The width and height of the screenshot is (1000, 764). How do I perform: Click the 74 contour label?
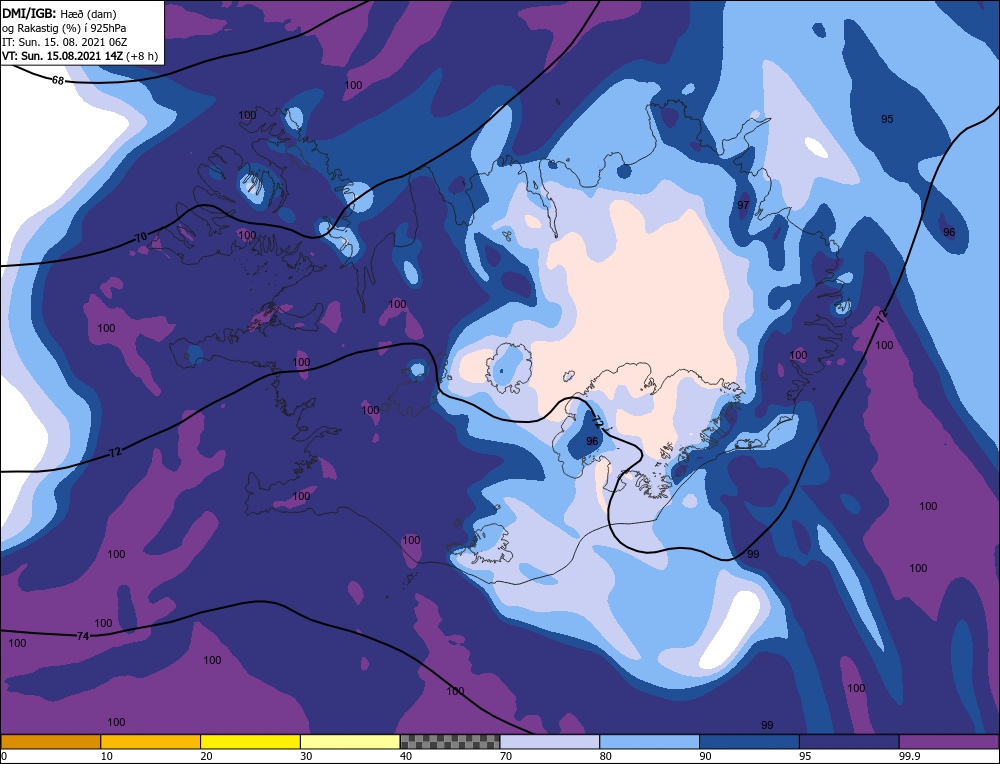(82, 636)
